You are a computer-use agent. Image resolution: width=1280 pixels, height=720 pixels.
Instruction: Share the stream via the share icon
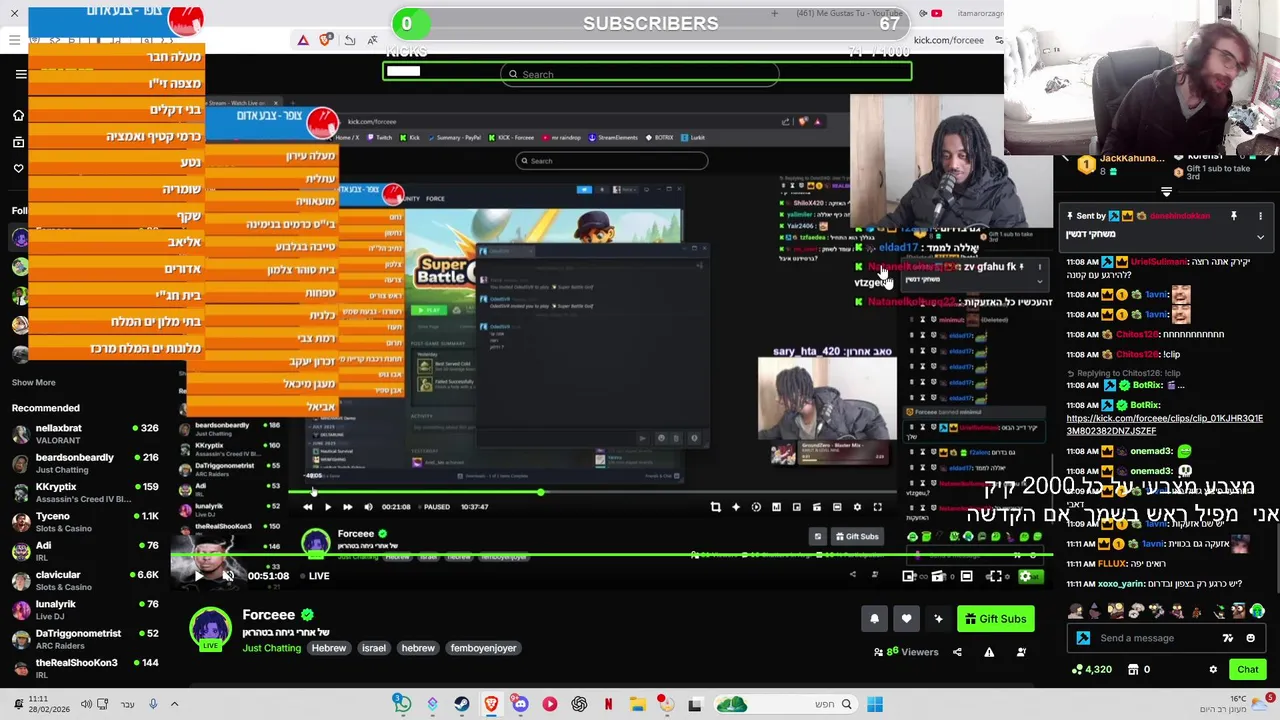(x=957, y=652)
